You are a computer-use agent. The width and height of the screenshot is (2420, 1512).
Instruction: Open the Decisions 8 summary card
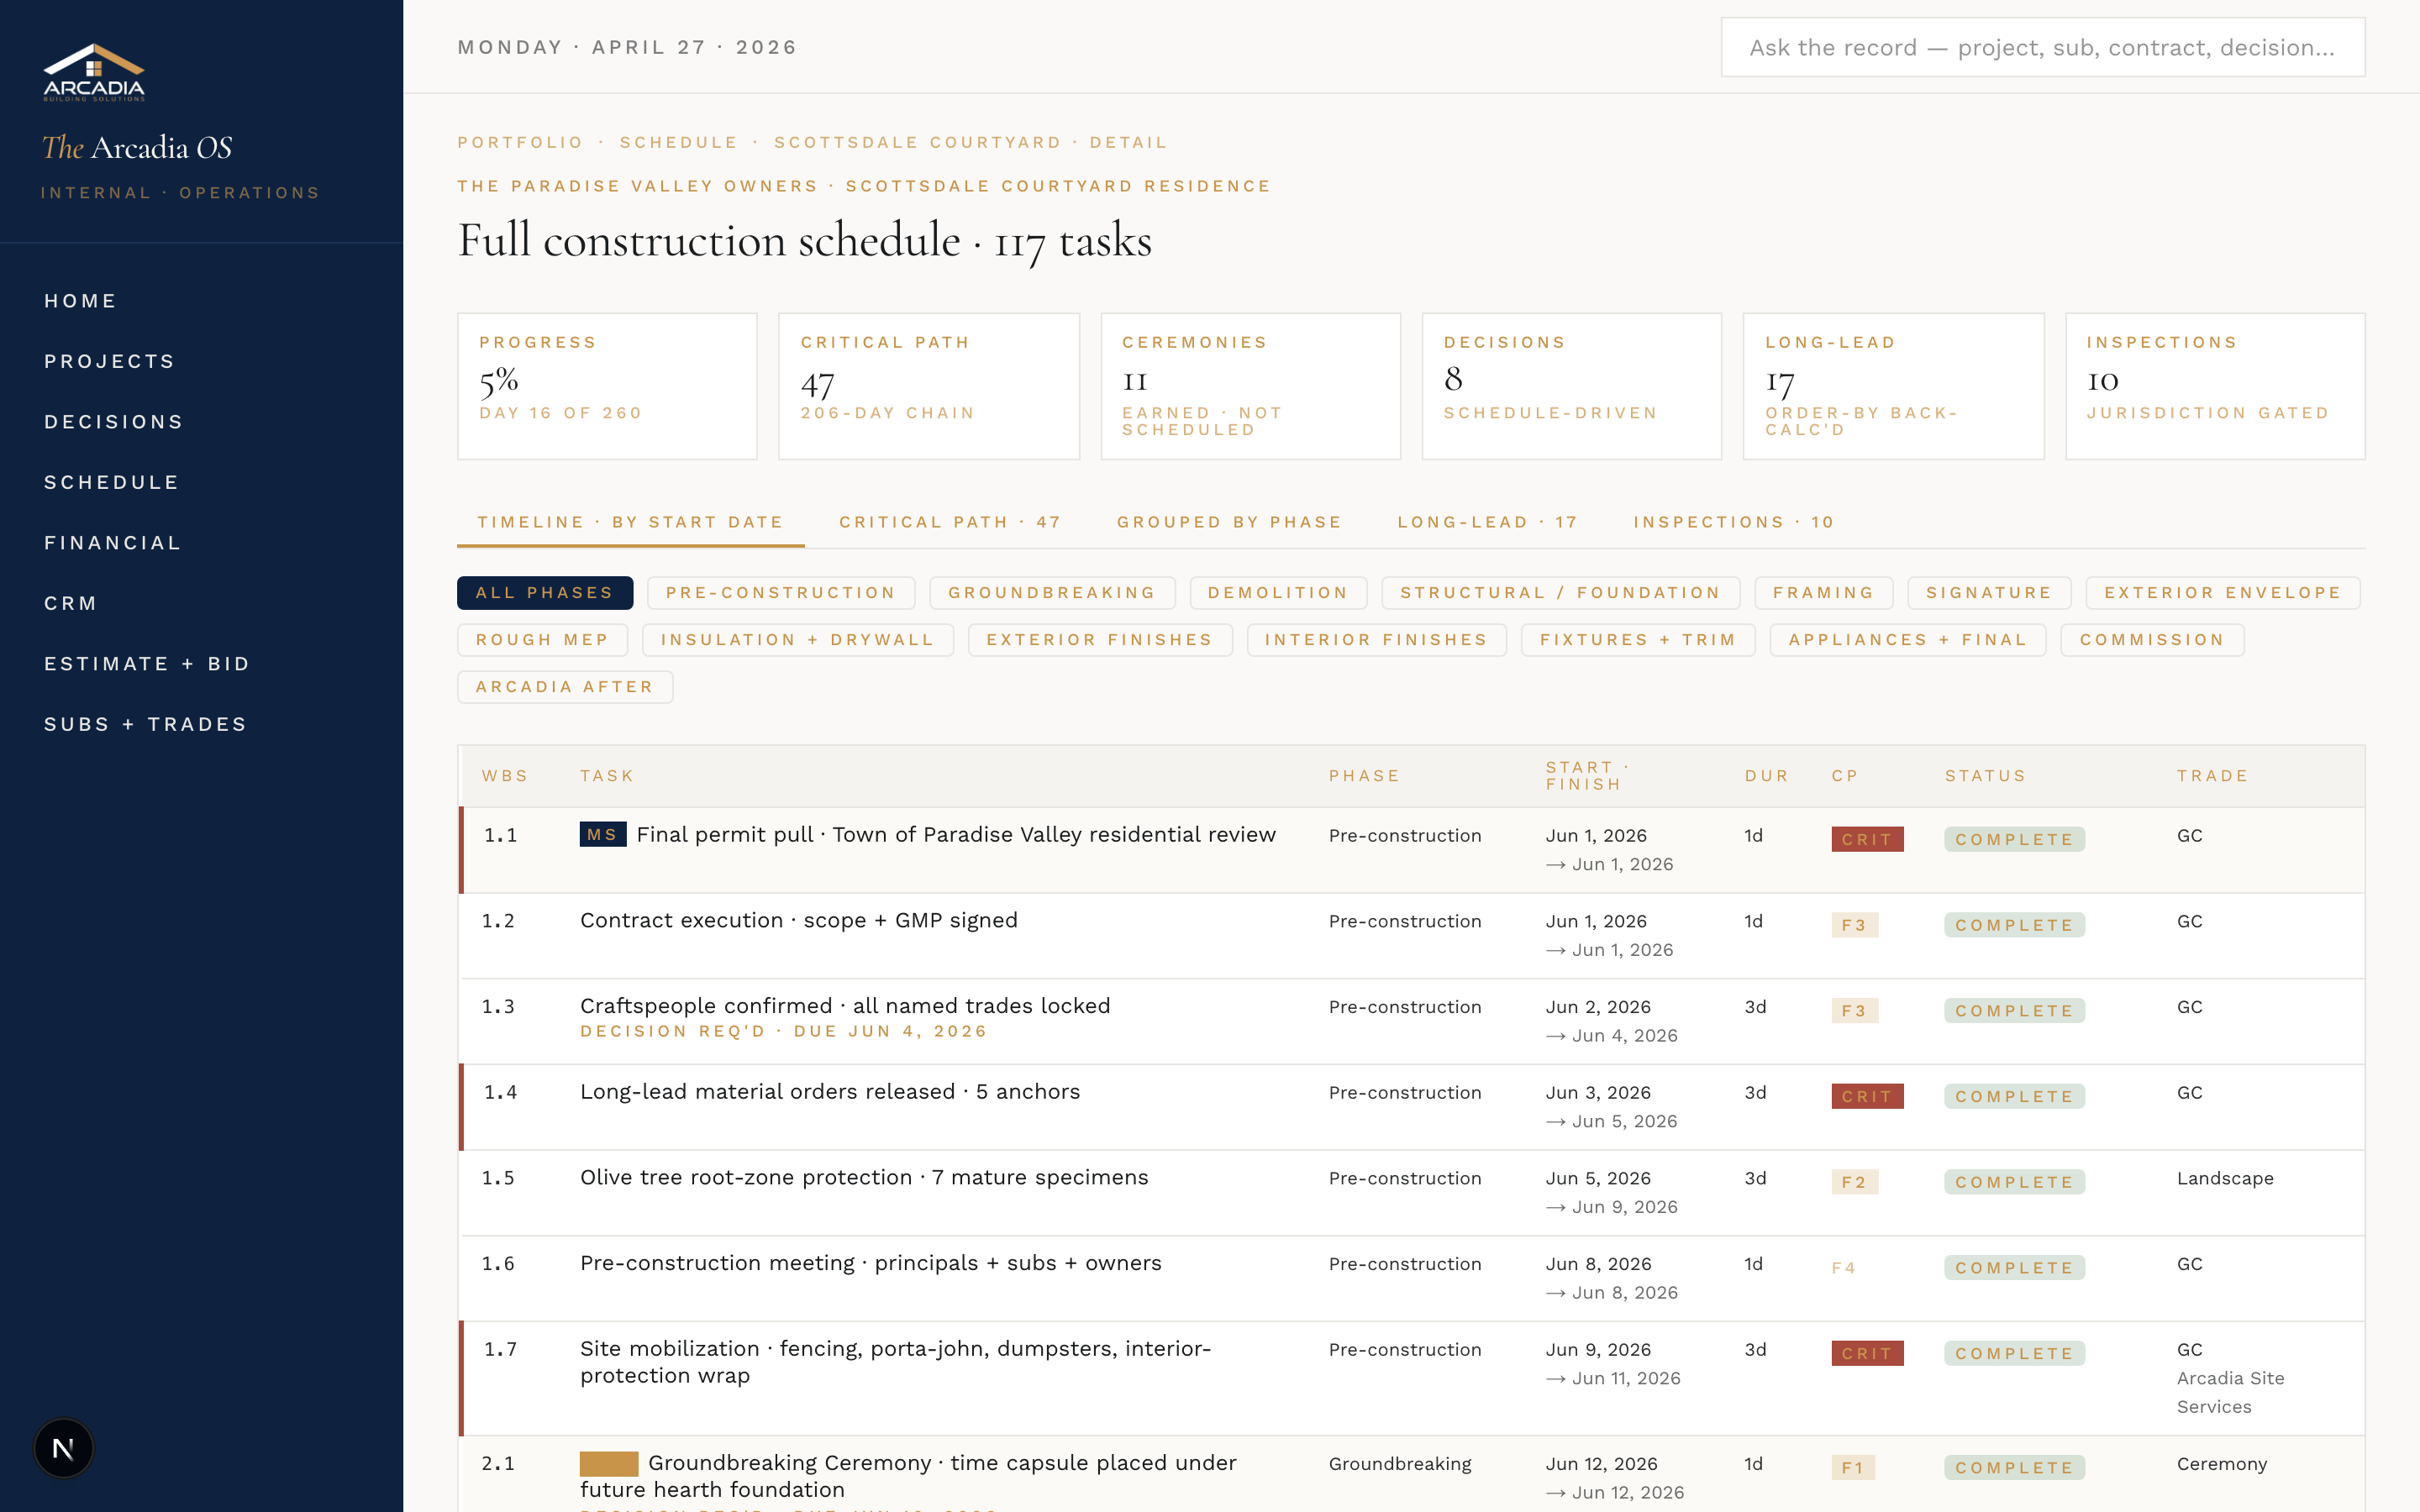click(1571, 386)
